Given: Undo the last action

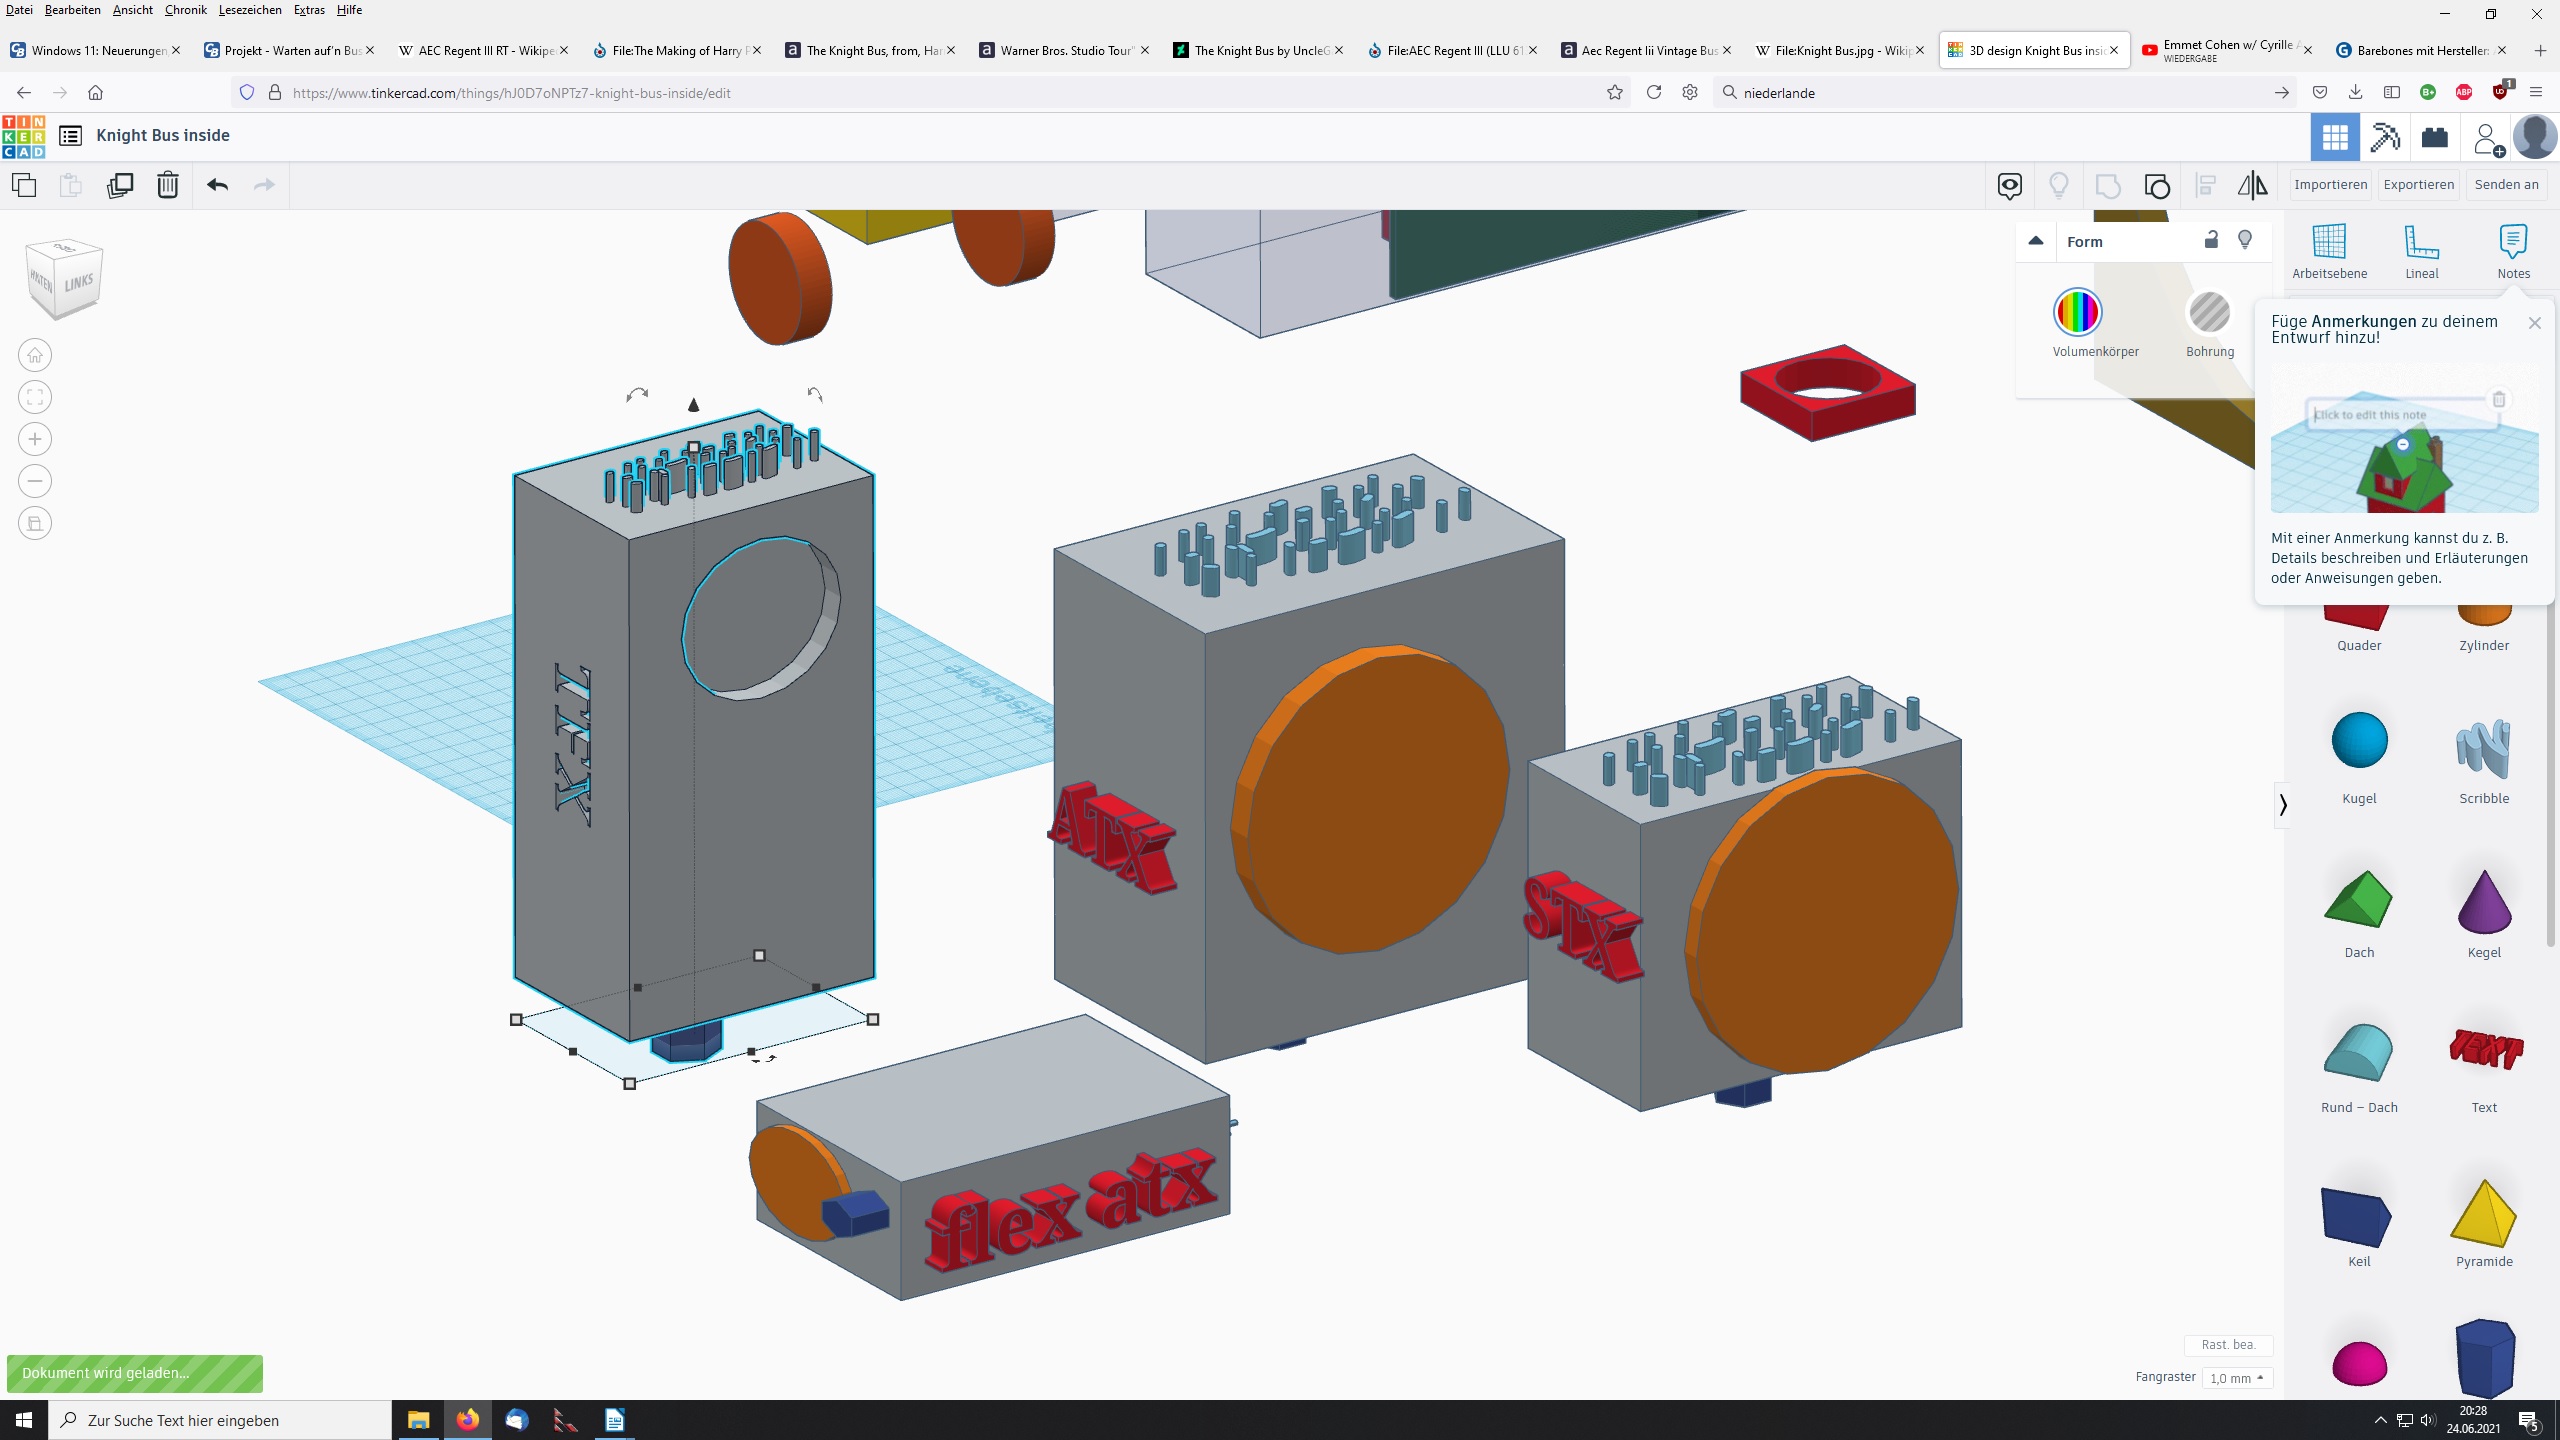Looking at the screenshot, I should click(x=218, y=185).
